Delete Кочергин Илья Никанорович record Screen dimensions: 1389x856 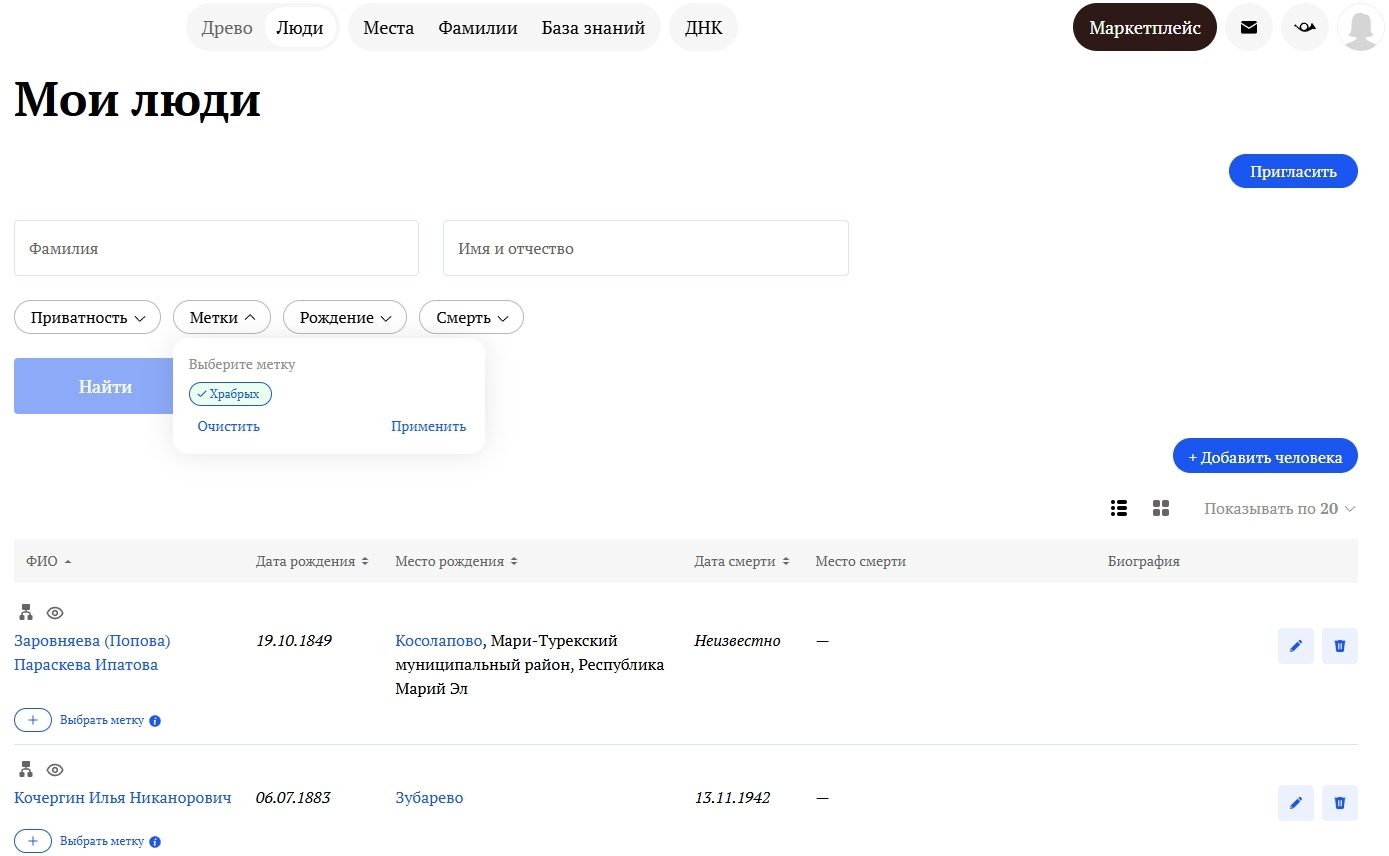(1339, 803)
